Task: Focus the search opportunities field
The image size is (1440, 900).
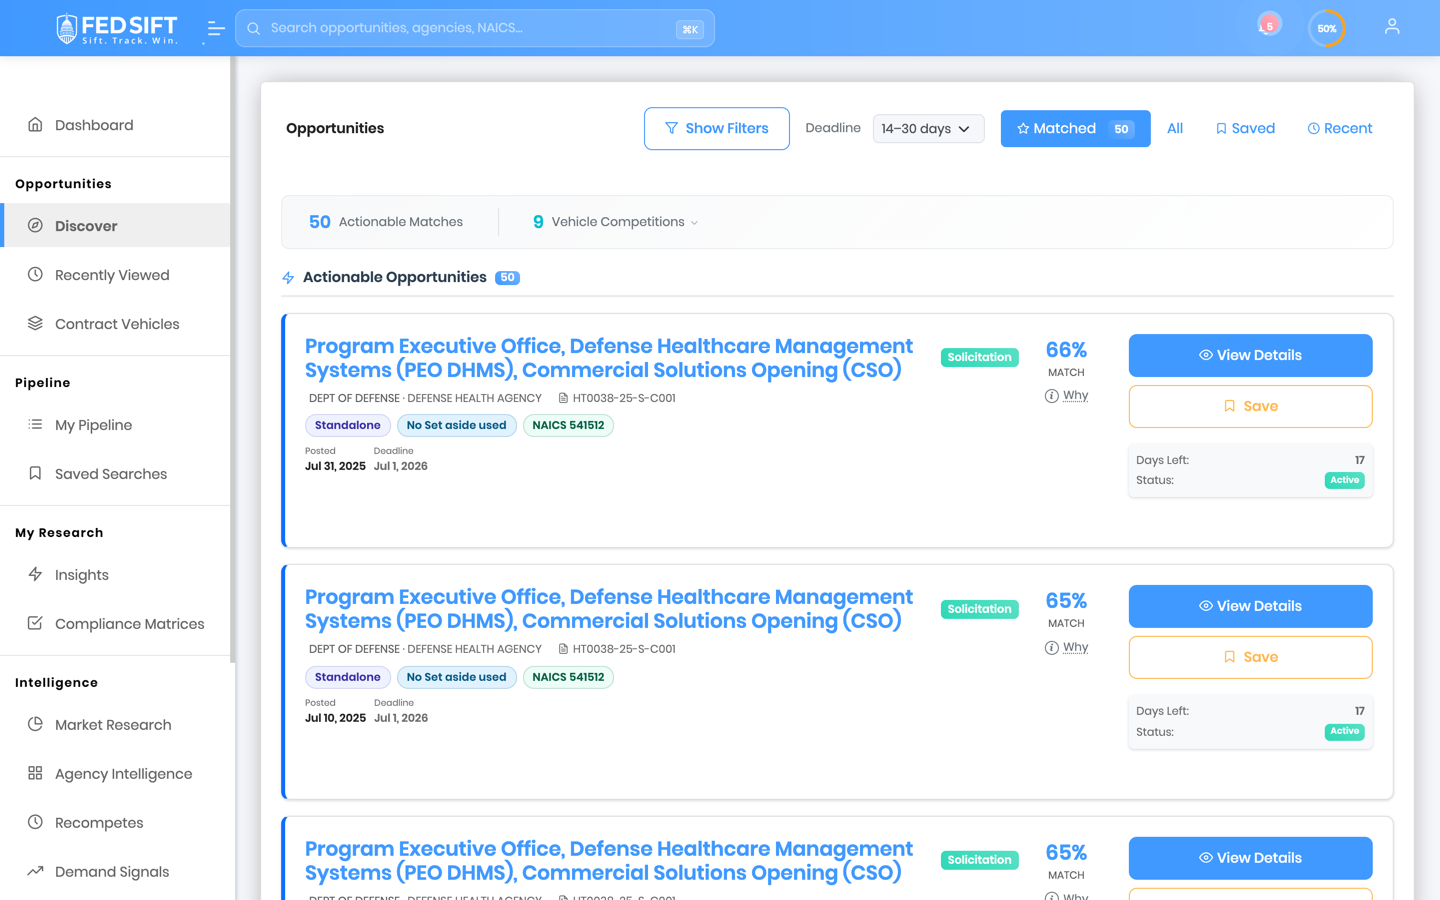Action: point(475,29)
